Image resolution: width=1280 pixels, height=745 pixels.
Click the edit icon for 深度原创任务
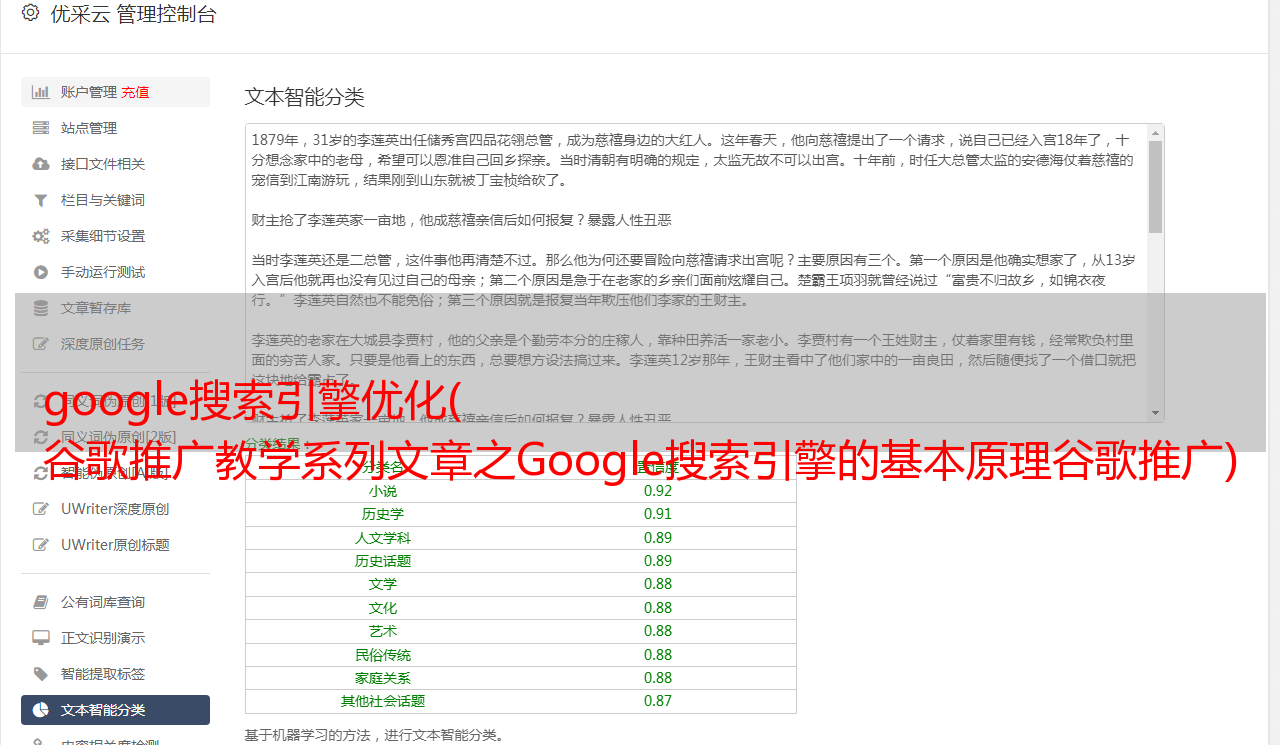[x=41, y=344]
